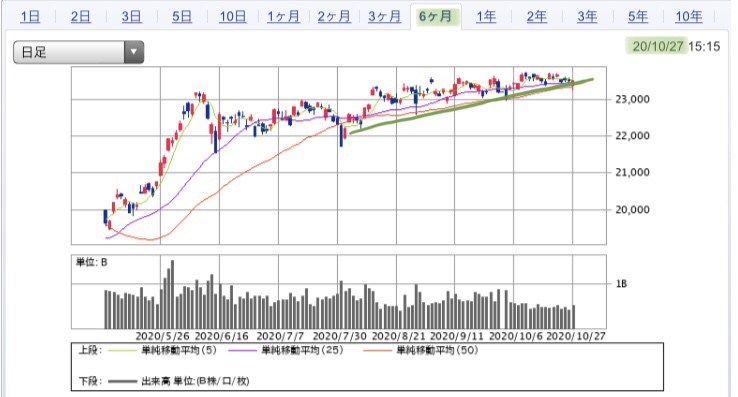The image size is (738, 397).
Task: Switch to the 2日 period tab
Action: [x=80, y=17]
